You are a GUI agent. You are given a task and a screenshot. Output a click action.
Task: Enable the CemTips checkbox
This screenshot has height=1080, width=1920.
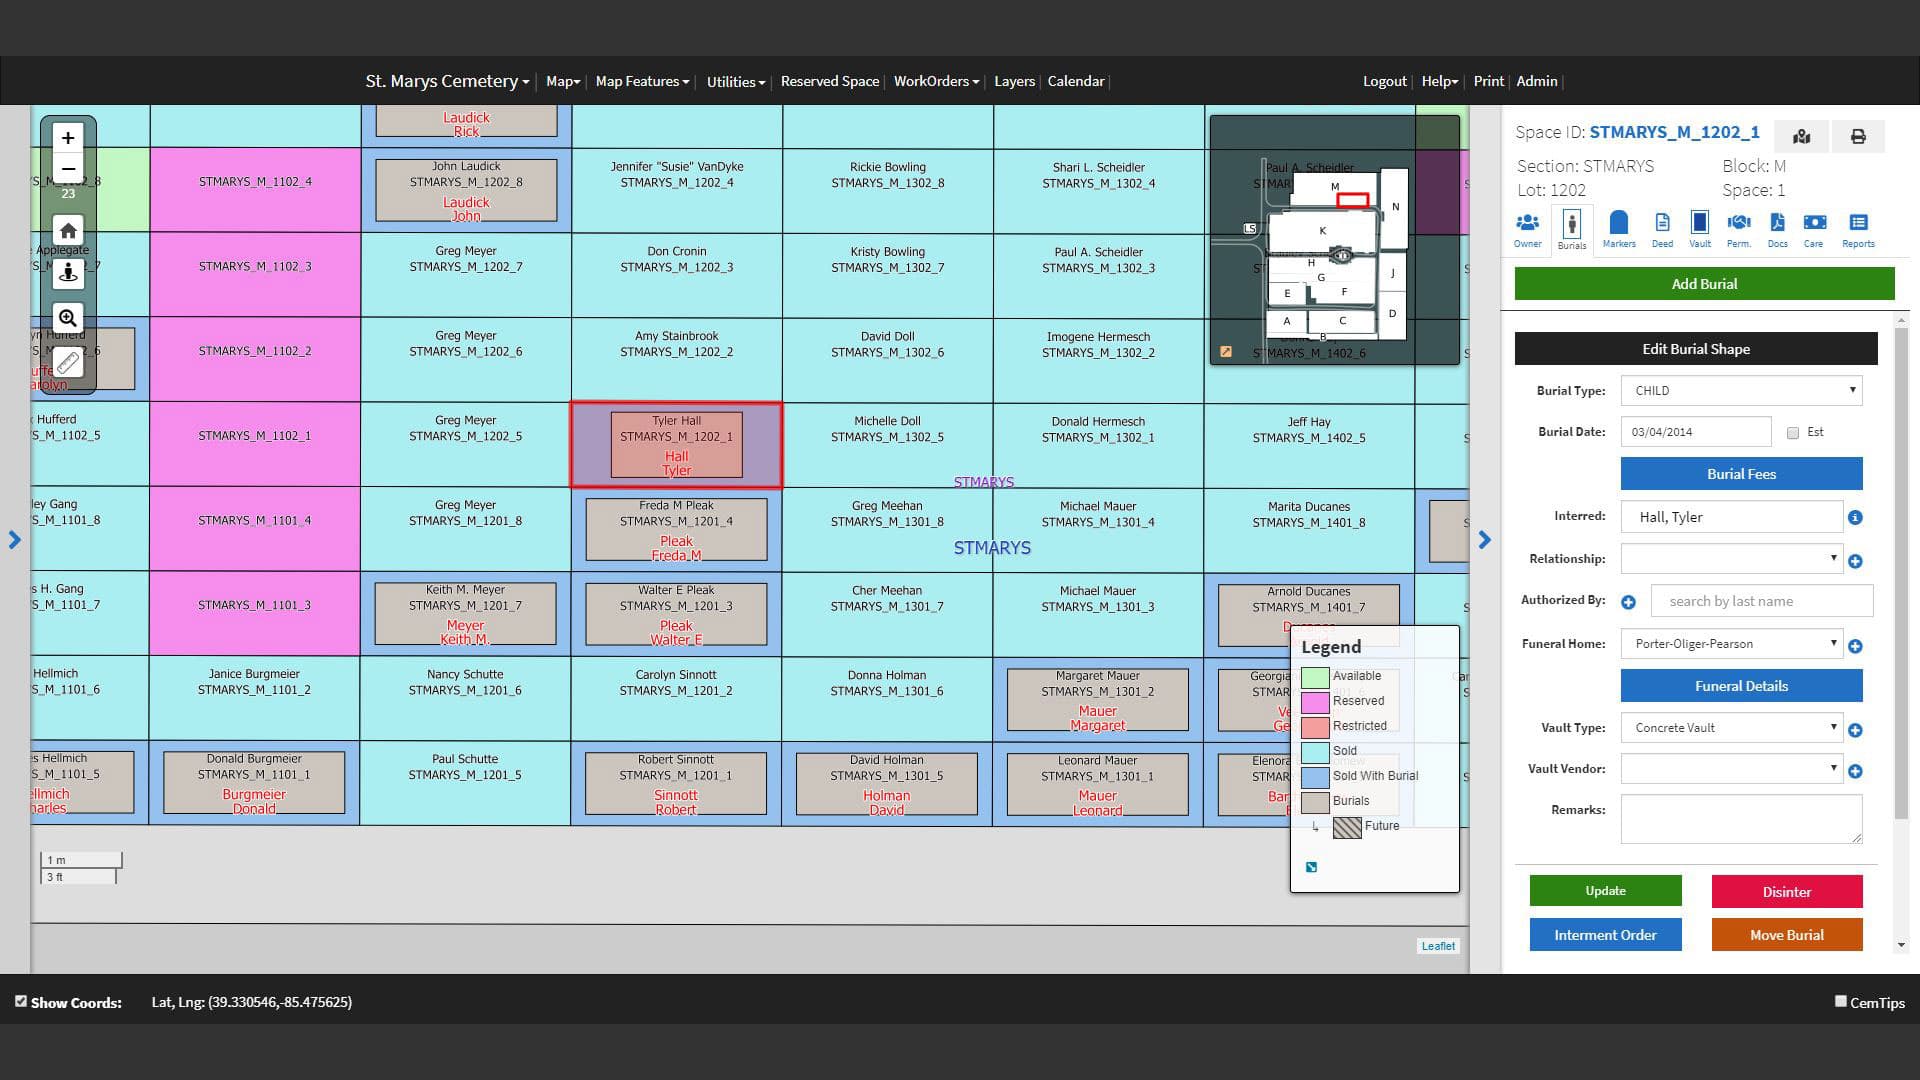click(x=1840, y=1001)
